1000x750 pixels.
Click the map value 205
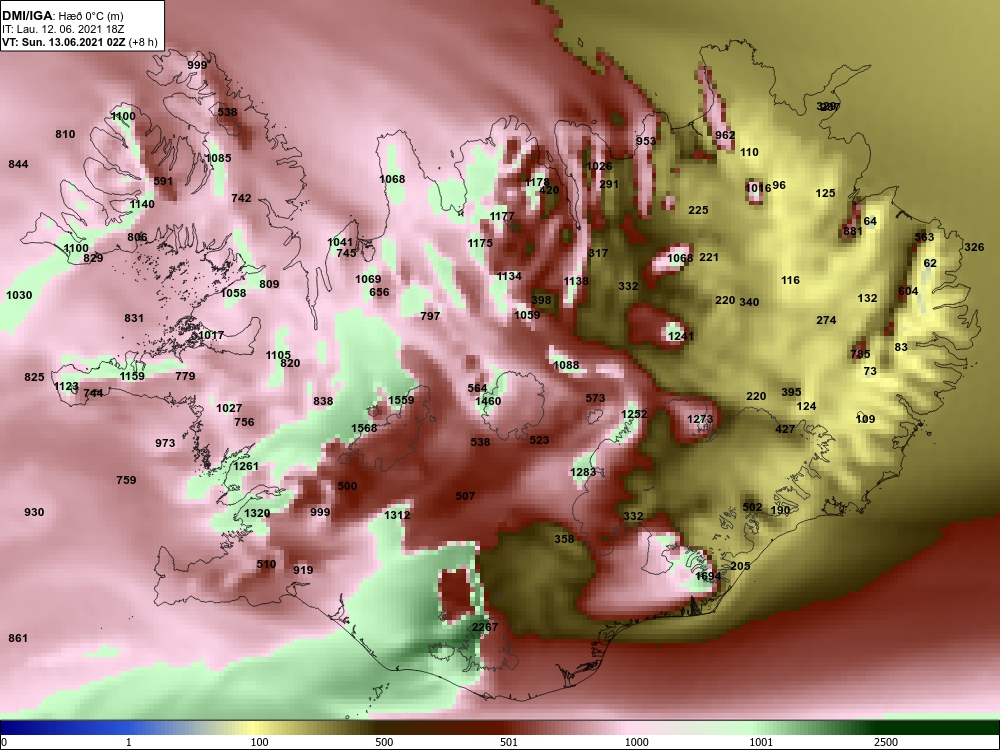(x=740, y=566)
